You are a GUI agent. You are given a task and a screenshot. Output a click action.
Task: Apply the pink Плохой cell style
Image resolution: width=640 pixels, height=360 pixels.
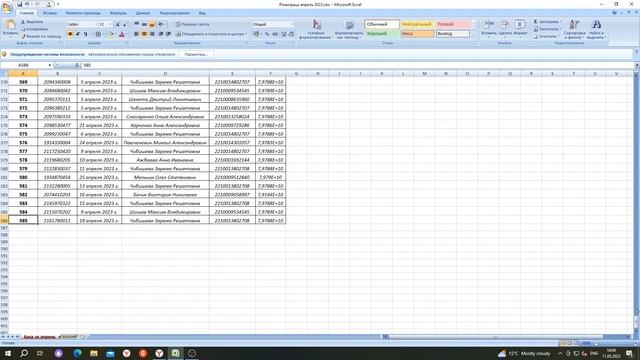click(x=453, y=24)
